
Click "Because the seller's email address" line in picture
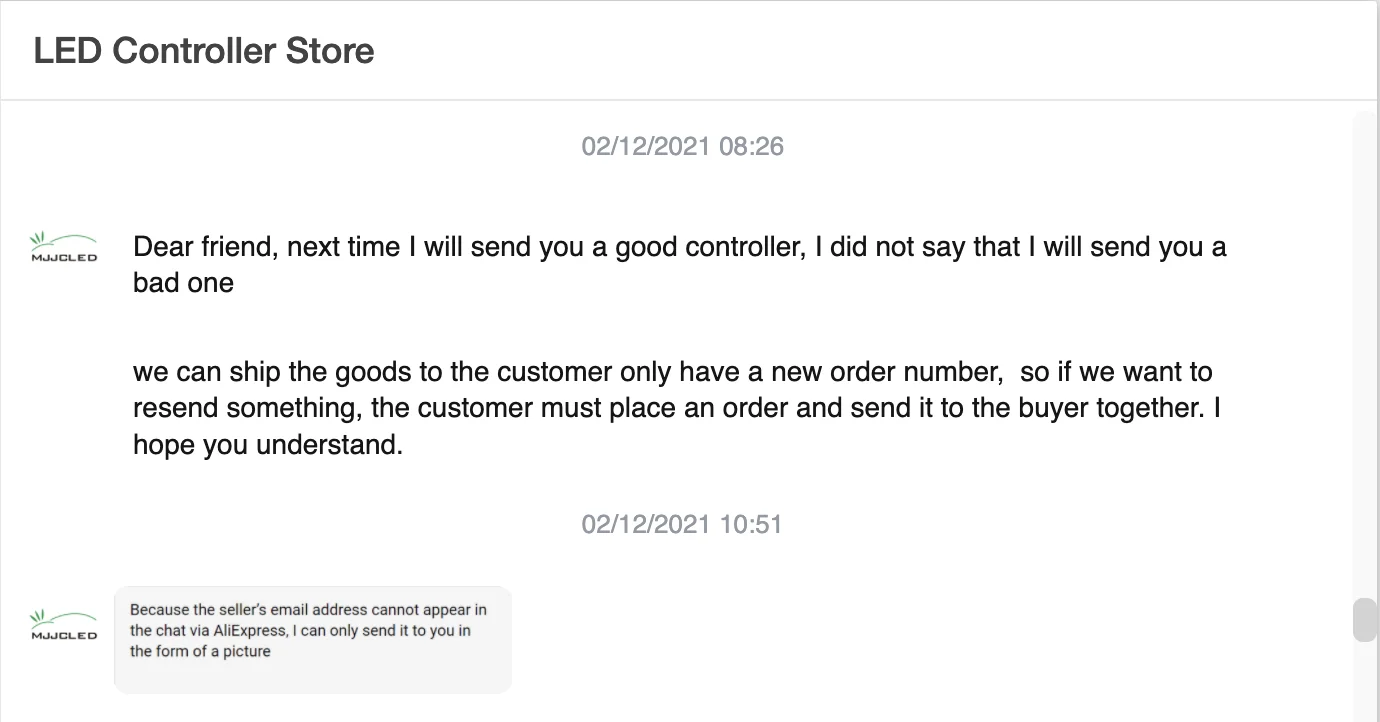pos(308,610)
